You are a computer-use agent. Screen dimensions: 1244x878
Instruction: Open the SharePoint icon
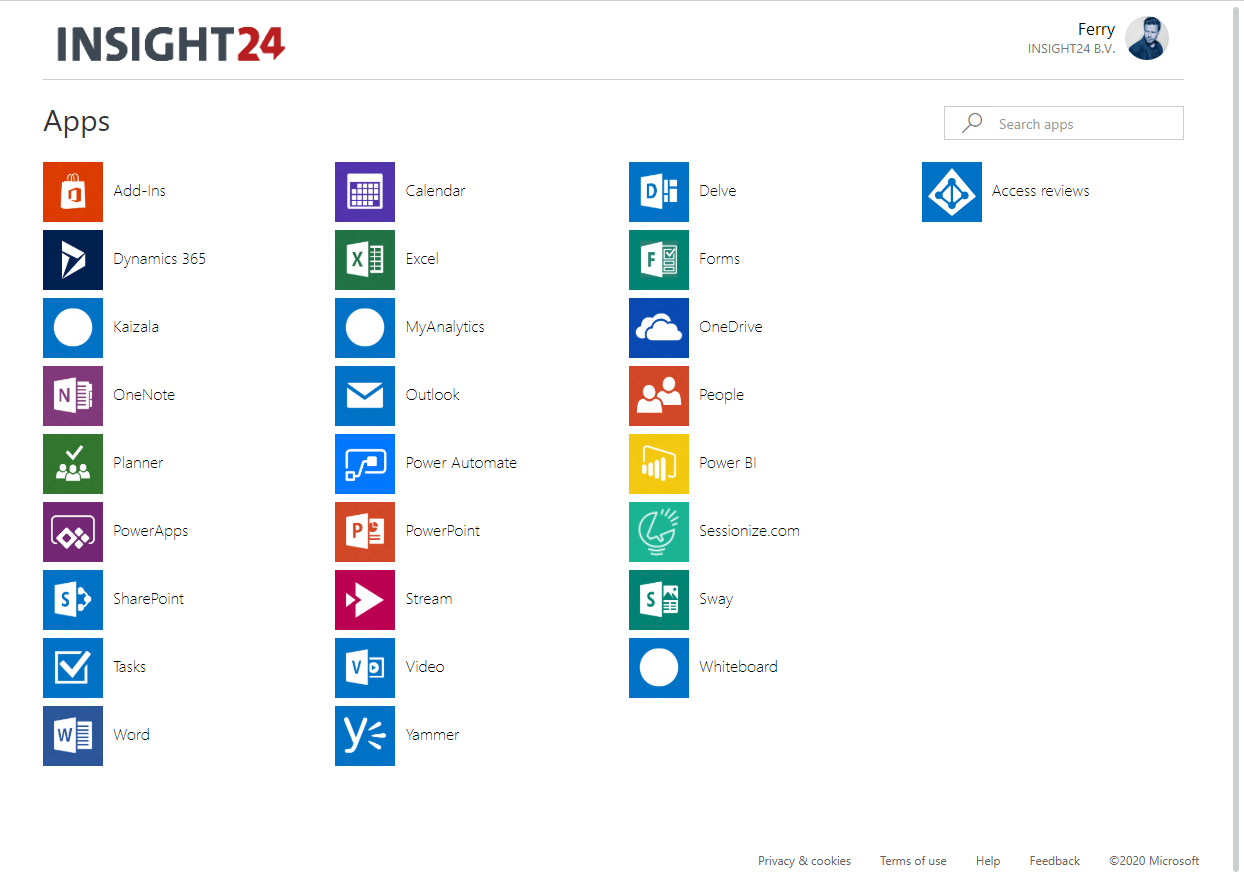click(x=73, y=600)
